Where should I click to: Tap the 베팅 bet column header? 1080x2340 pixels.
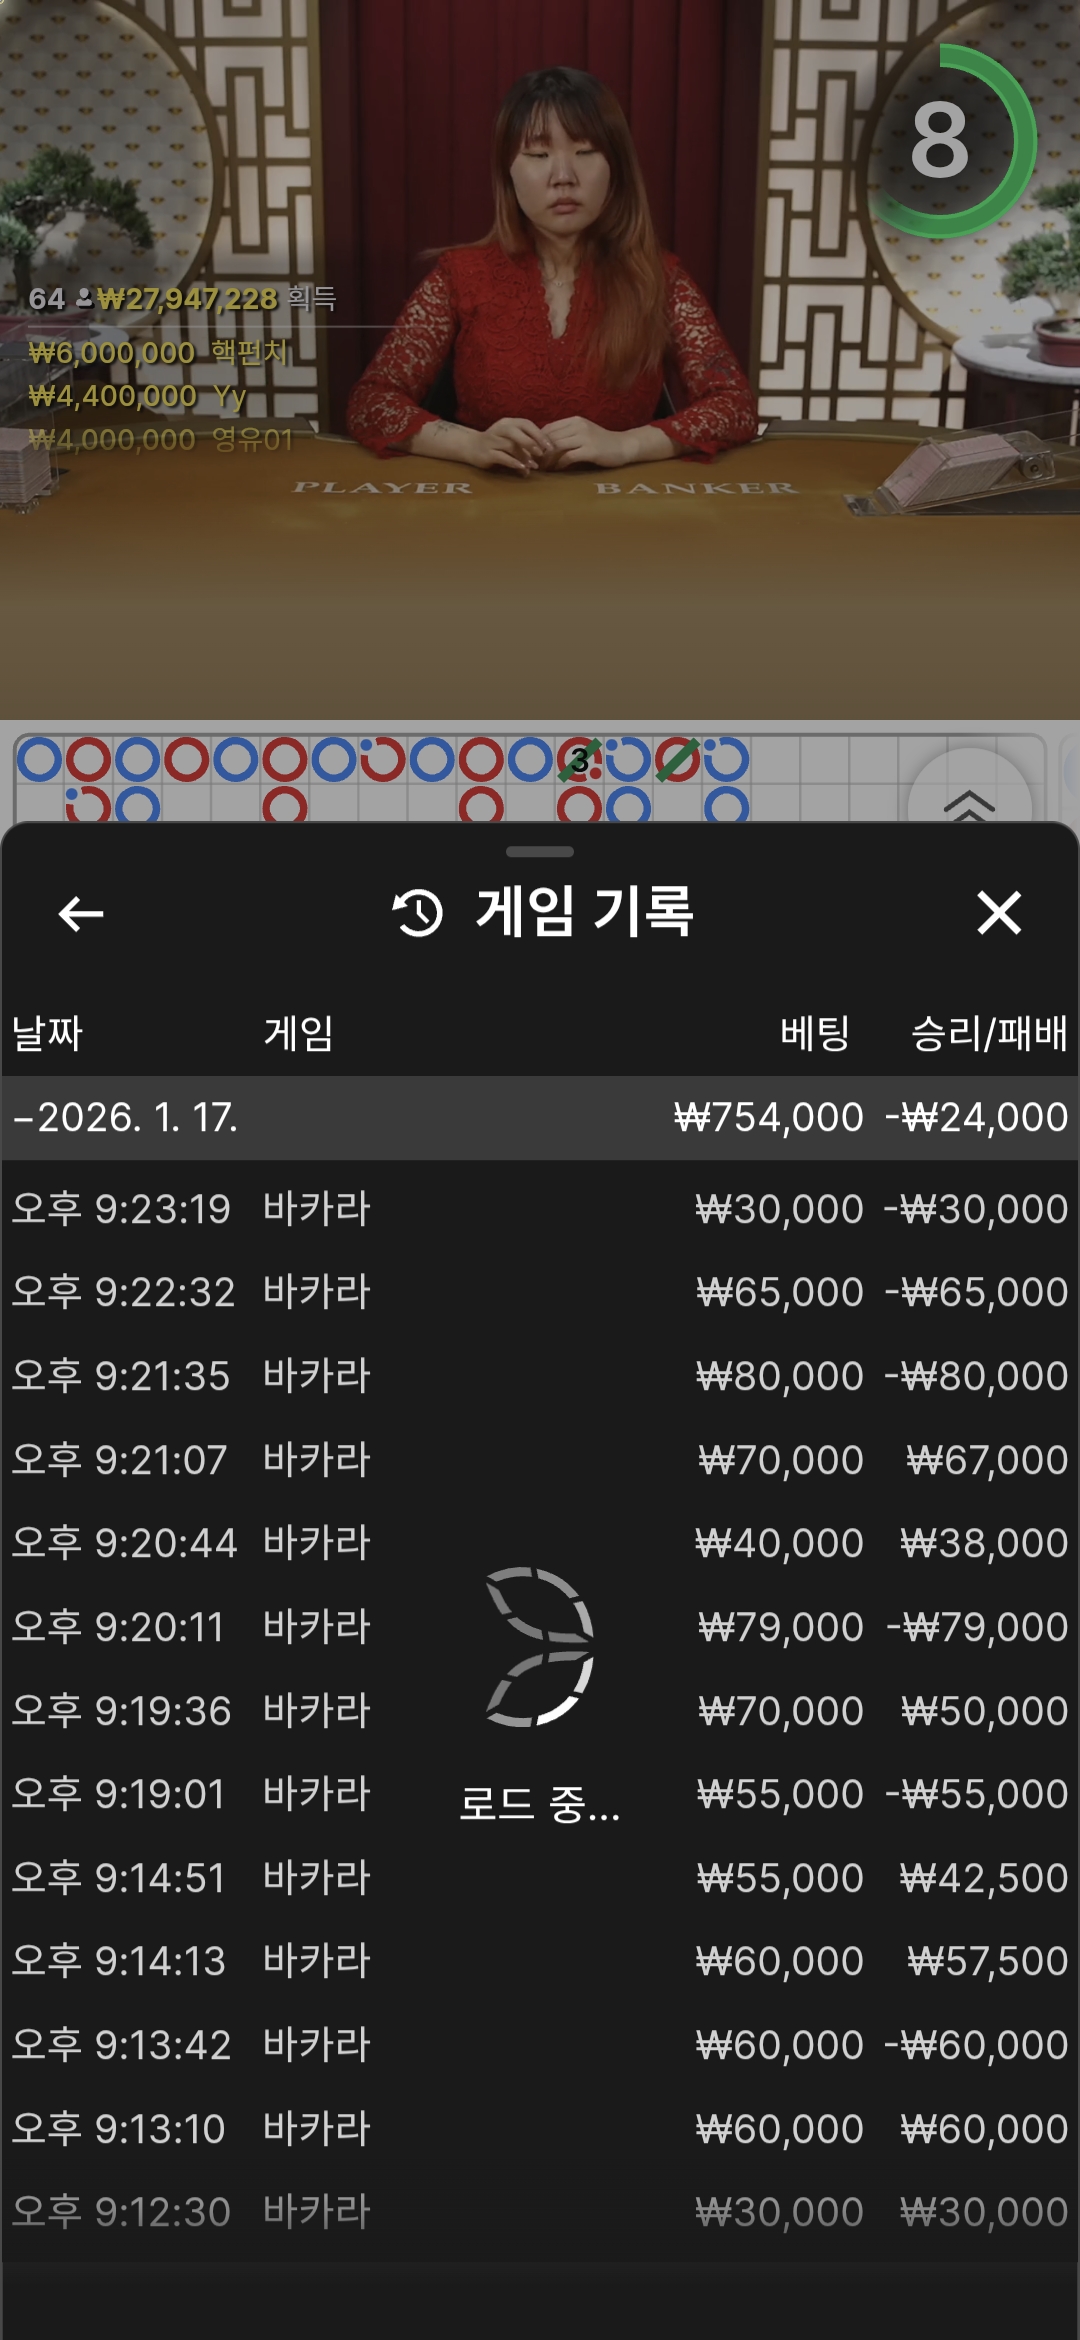pyautogui.click(x=814, y=1033)
